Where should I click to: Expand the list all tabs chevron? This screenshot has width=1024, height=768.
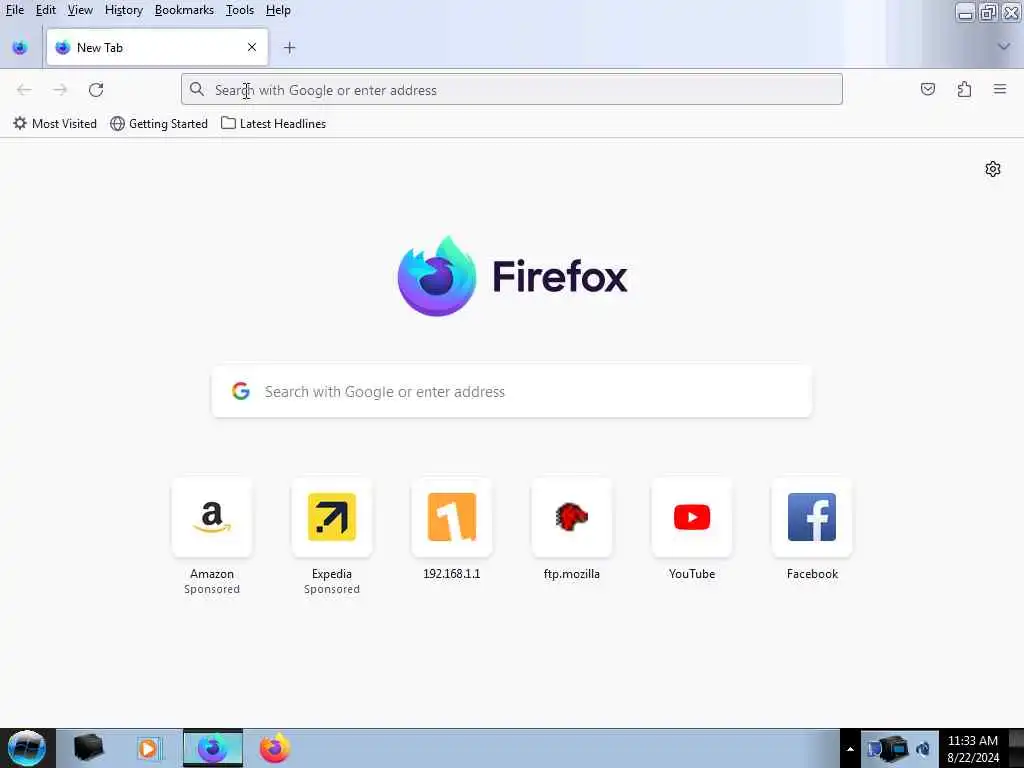pos(1004,46)
